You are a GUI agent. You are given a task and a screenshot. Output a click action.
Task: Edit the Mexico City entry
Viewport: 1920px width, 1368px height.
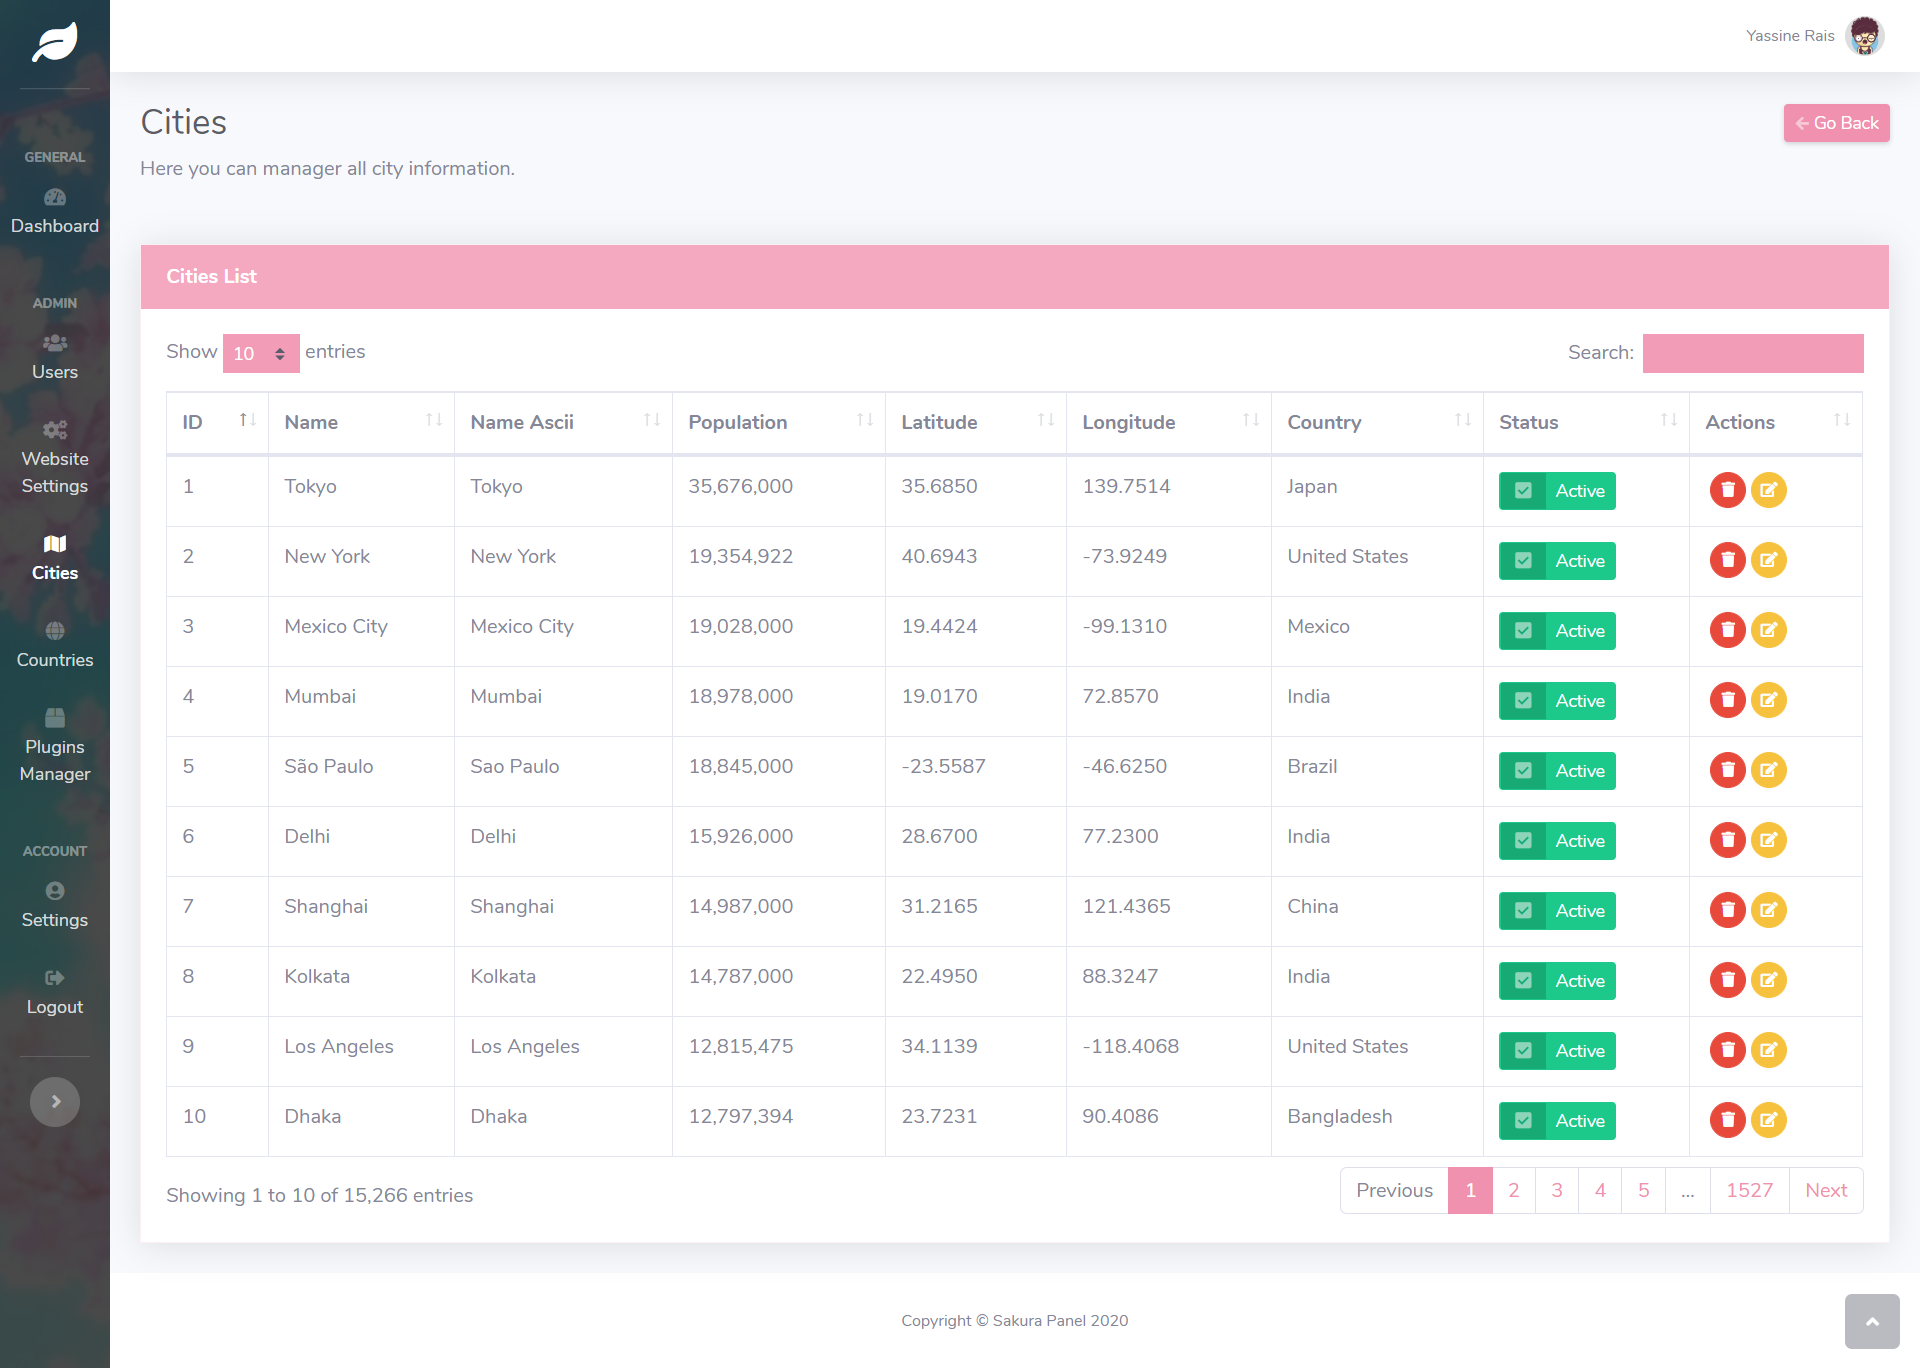[x=1769, y=630]
